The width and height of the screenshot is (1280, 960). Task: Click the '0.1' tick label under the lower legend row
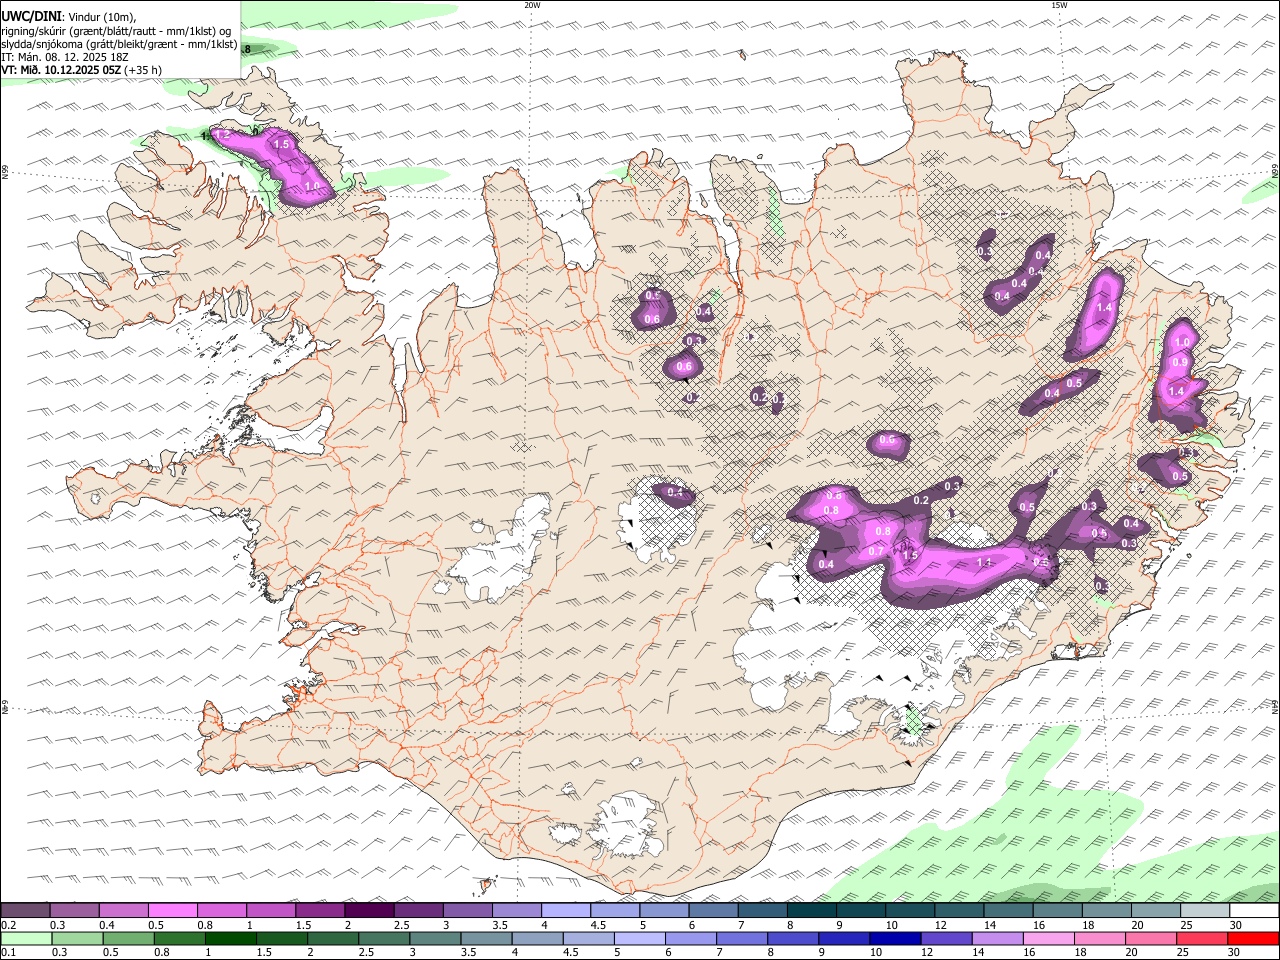click(8, 952)
